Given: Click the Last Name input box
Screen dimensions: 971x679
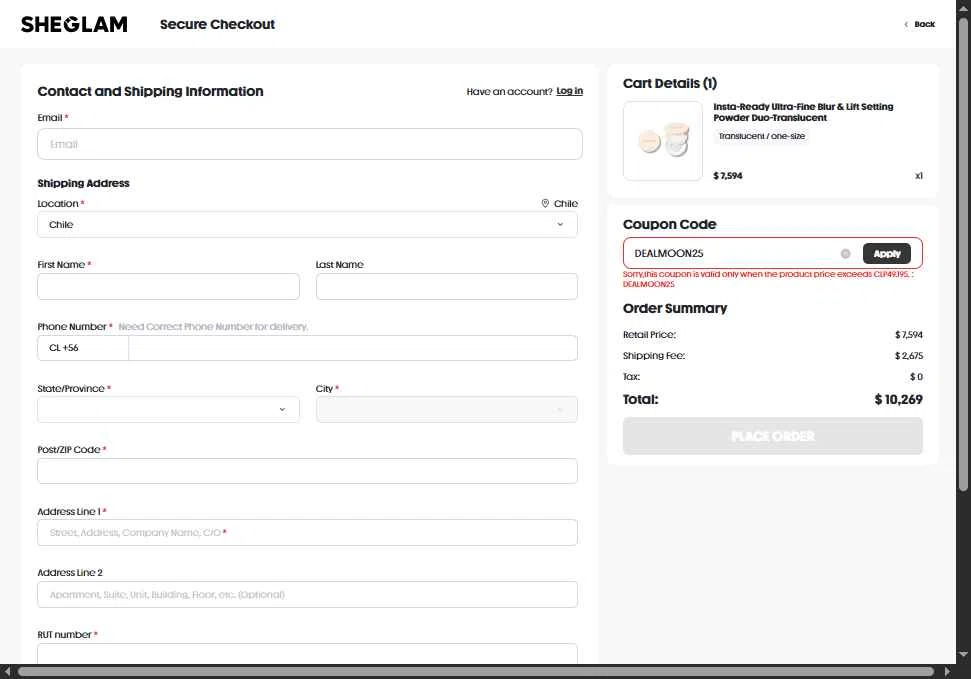Looking at the screenshot, I should [446, 286].
